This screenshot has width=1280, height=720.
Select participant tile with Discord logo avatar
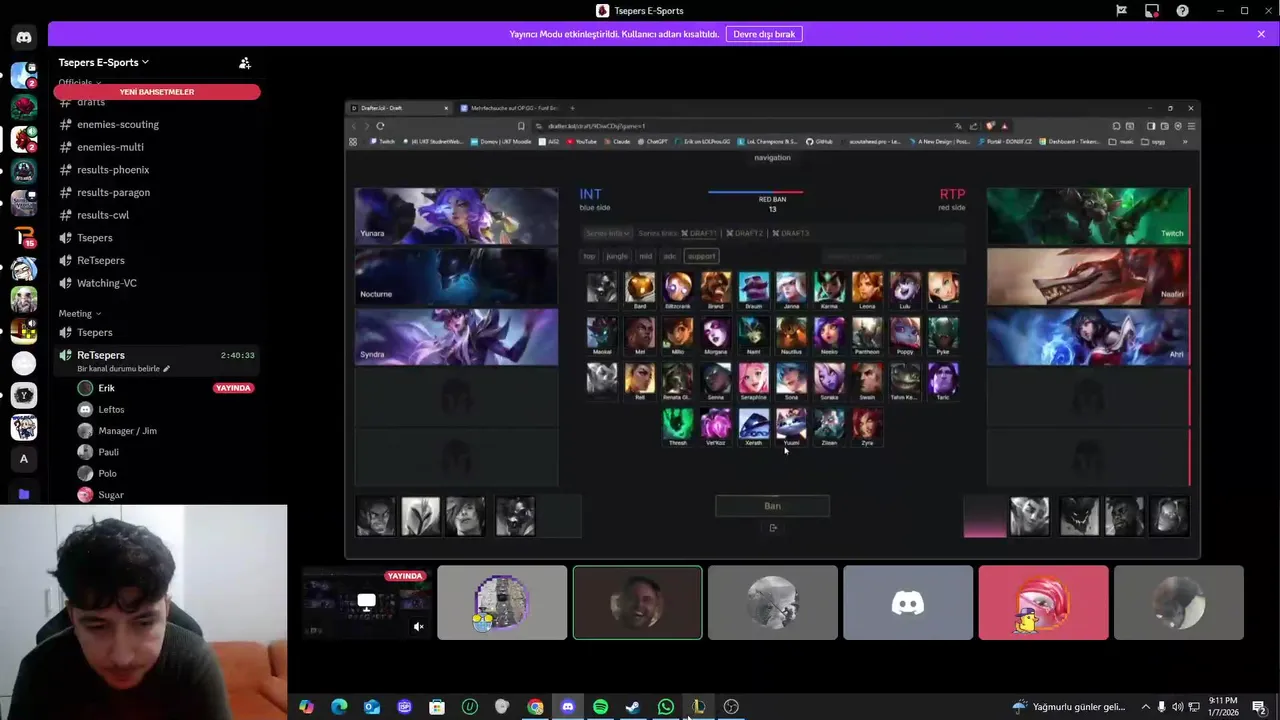click(x=908, y=603)
